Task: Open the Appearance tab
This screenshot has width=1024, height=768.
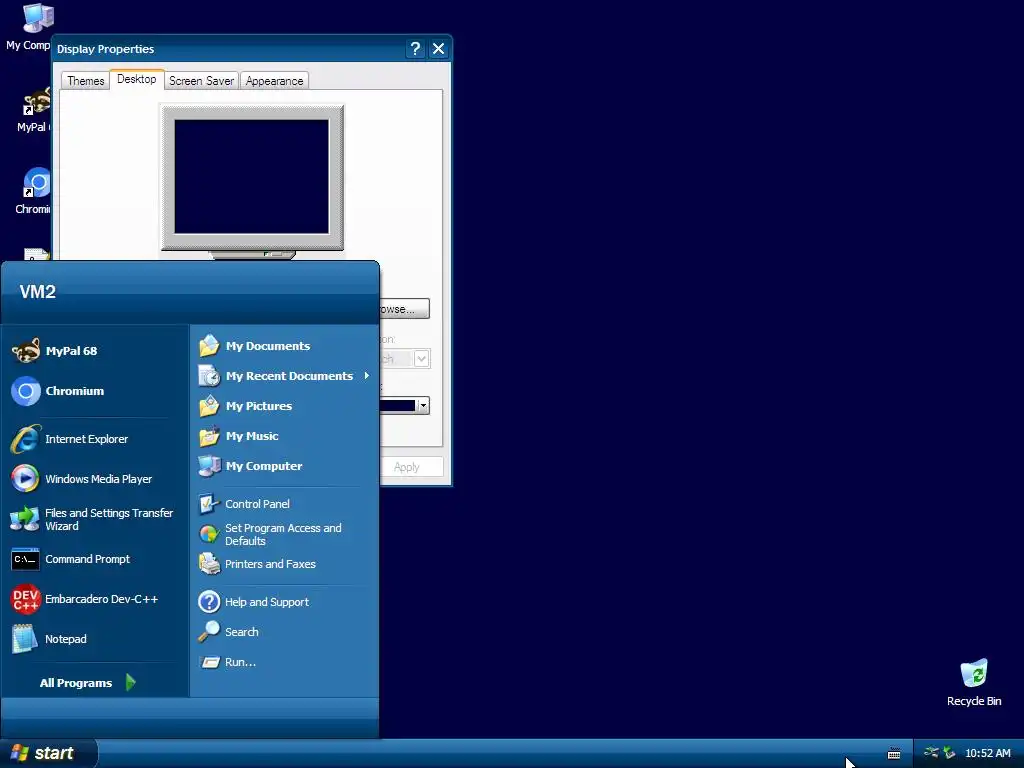Action: coord(274,81)
